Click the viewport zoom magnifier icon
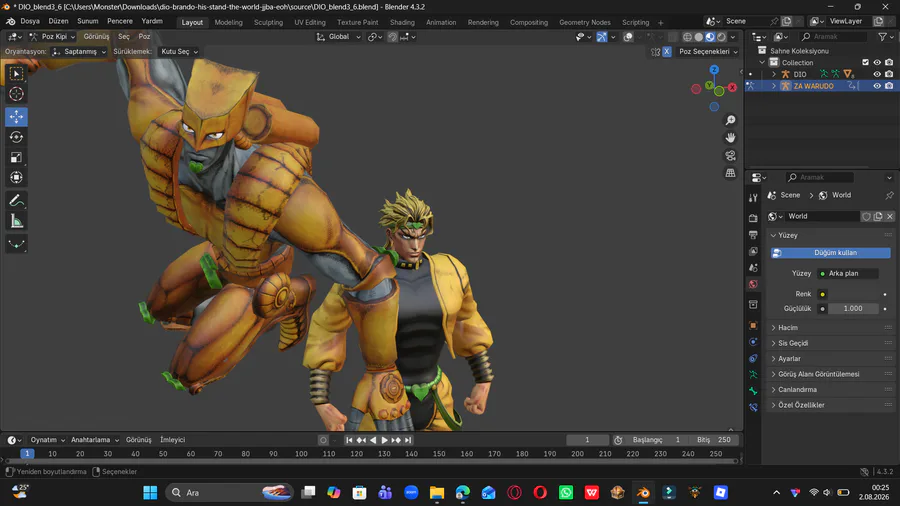 [730, 120]
